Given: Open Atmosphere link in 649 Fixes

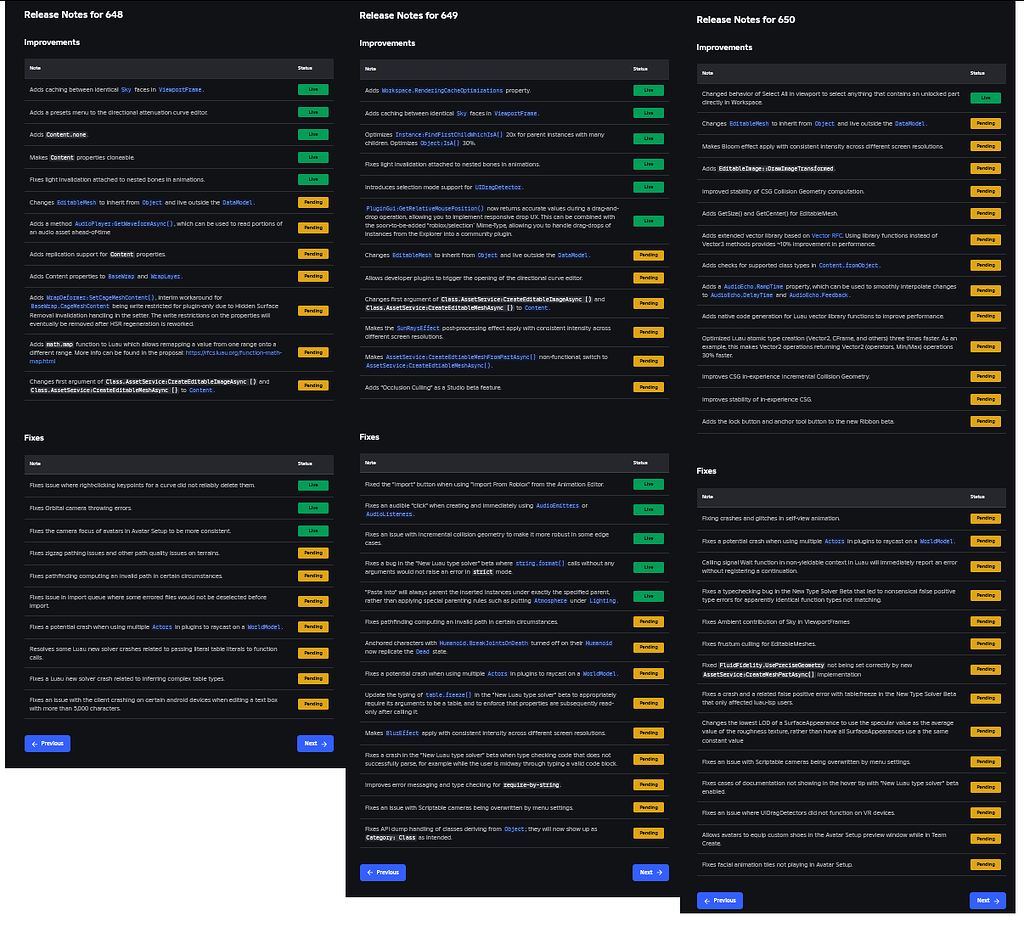Looking at the screenshot, I should tap(551, 601).
